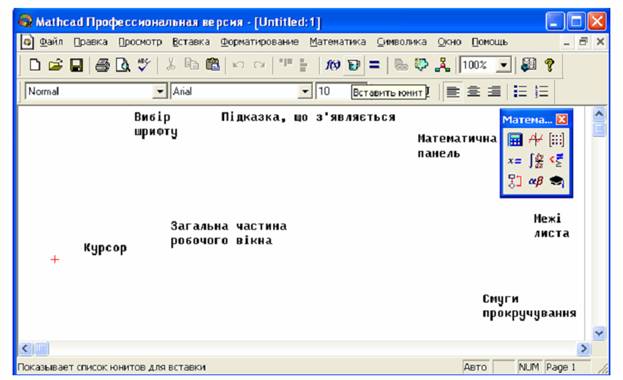This screenshot has width=623, height=380.
Task: Click the horizontal scrollbar left arrow
Action: click(x=25, y=349)
